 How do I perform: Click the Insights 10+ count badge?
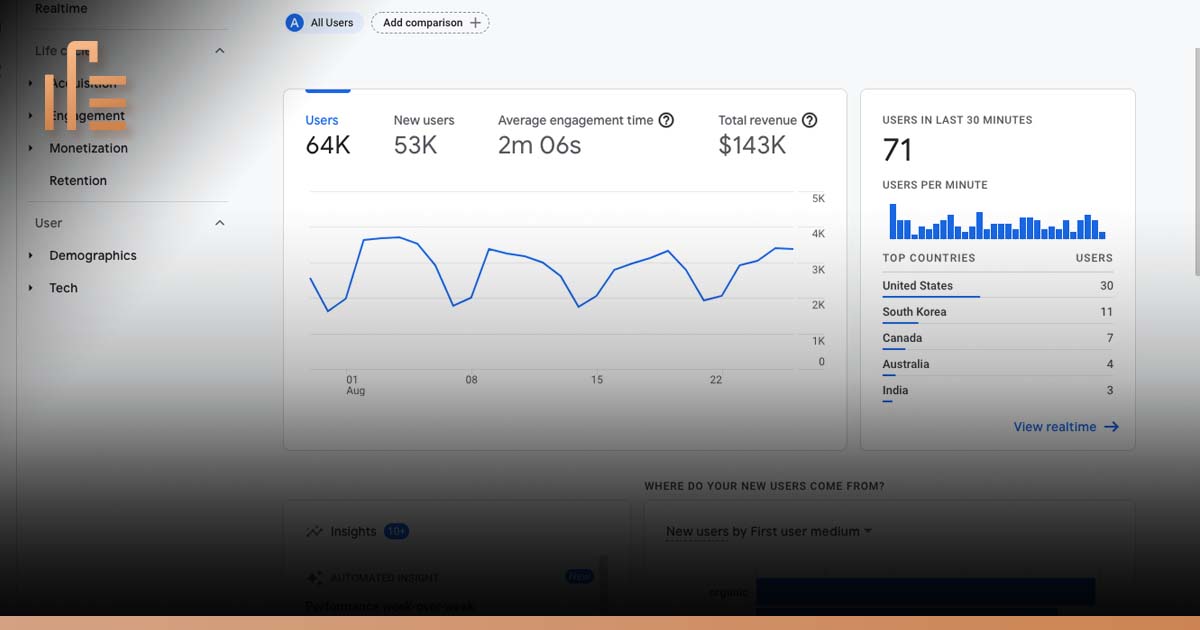[x=396, y=532]
